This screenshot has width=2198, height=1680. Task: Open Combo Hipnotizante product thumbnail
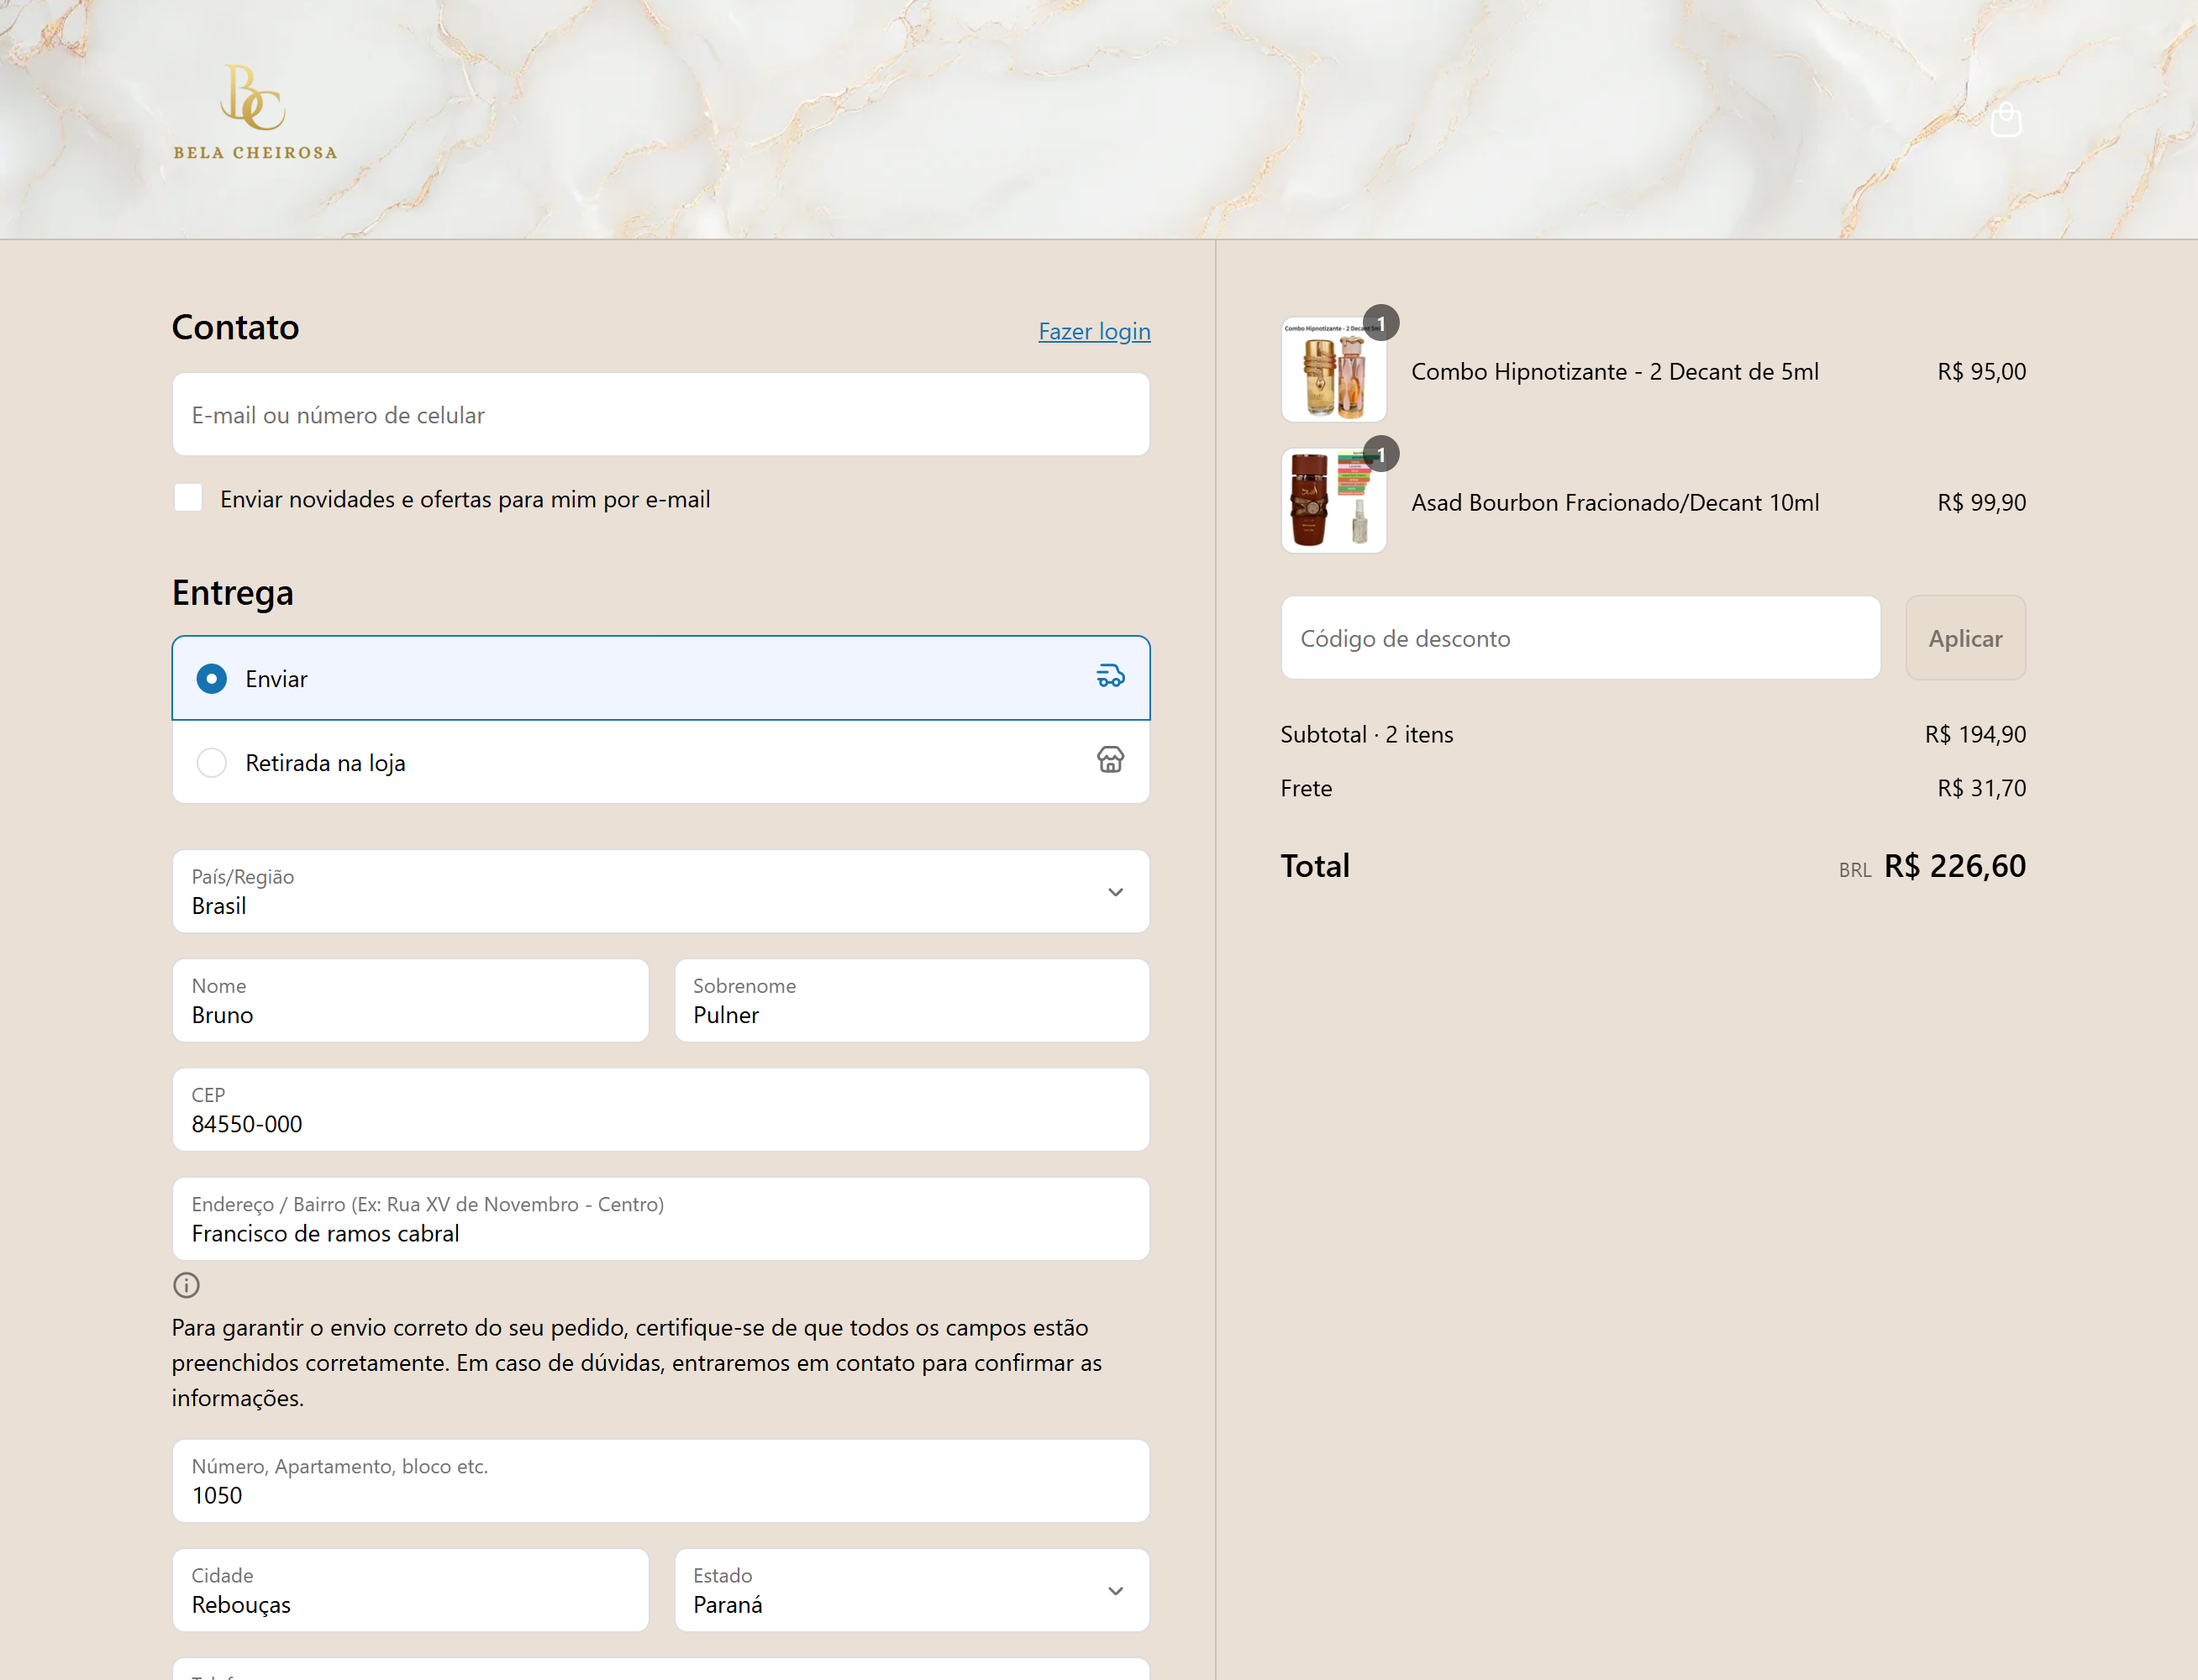1333,372
